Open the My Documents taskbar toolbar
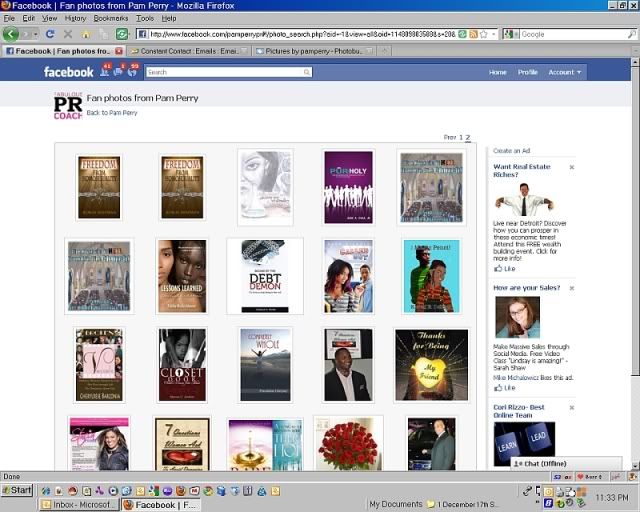 pos(396,504)
